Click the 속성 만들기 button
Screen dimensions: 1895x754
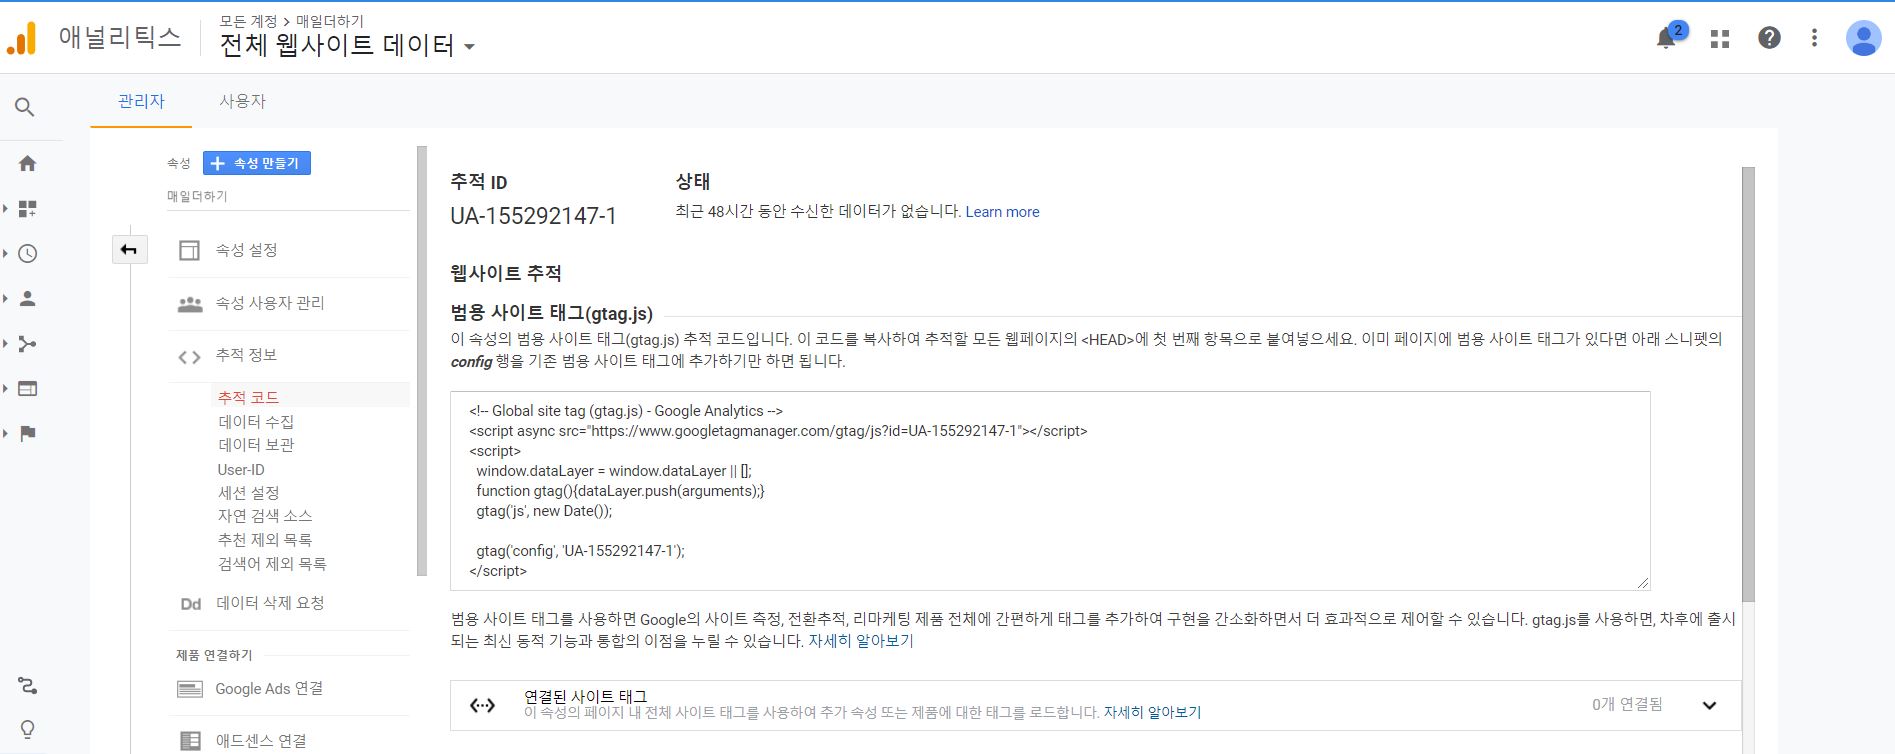(257, 163)
